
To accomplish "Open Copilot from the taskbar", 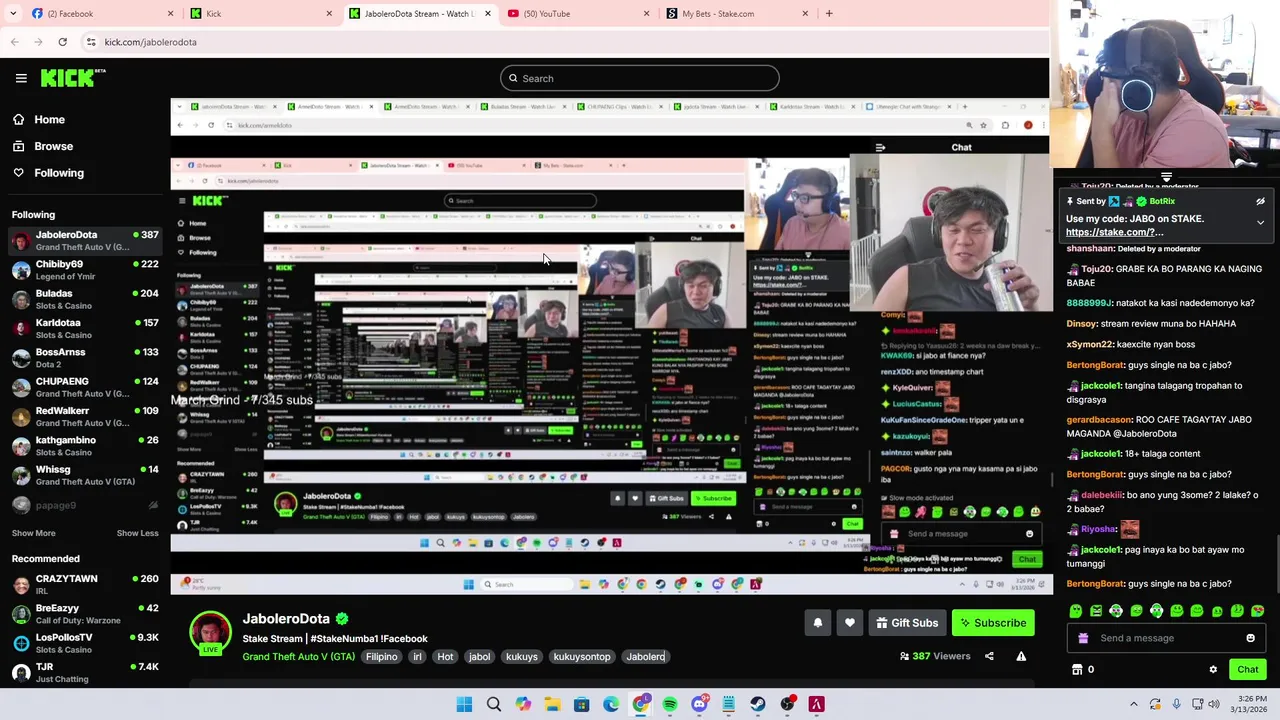I will [523, 704].
